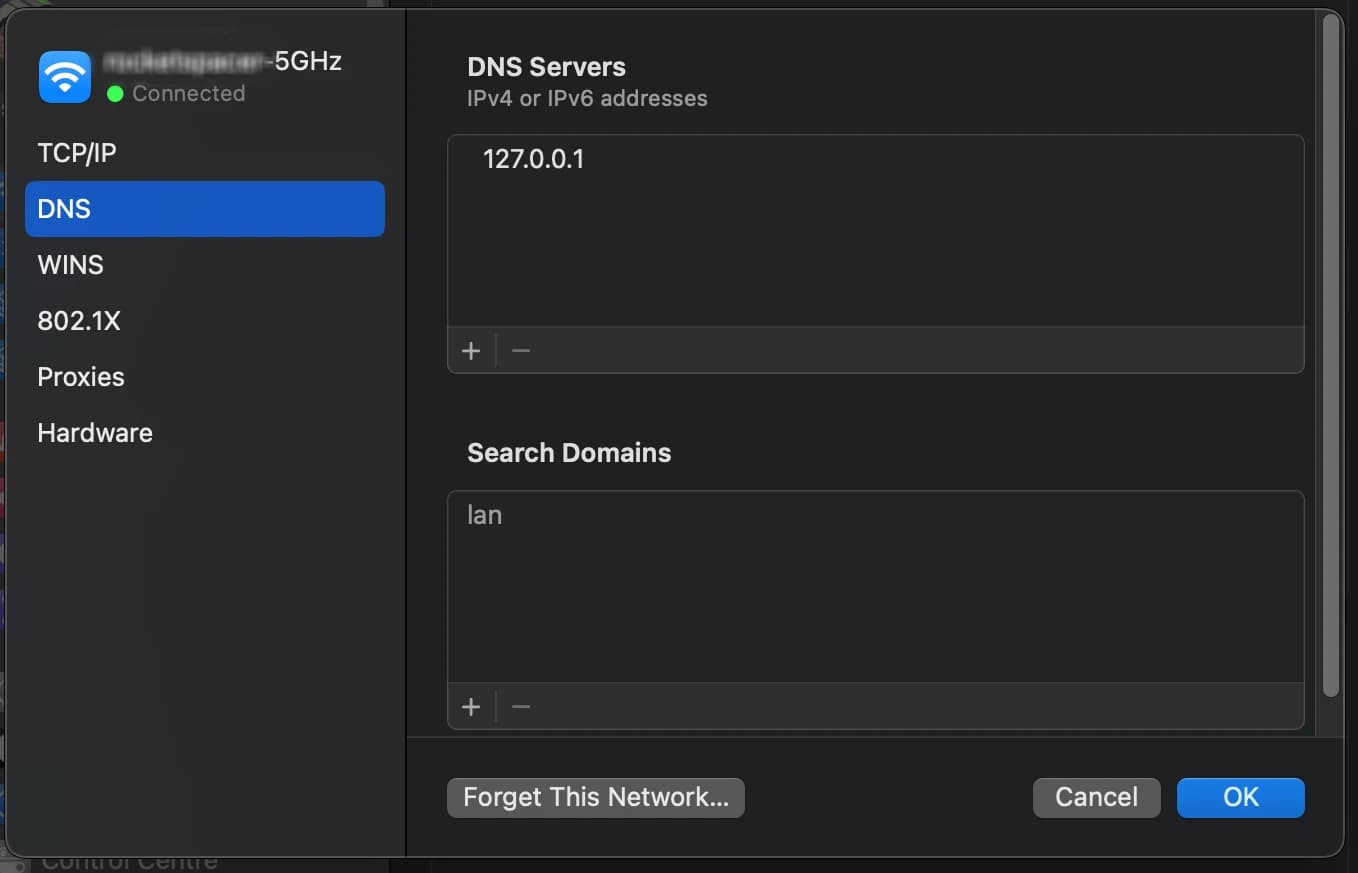The height and width of the screenshot is (873, 1358).
Task: Open the Proxies settings
Action: [x=80, y=377]
